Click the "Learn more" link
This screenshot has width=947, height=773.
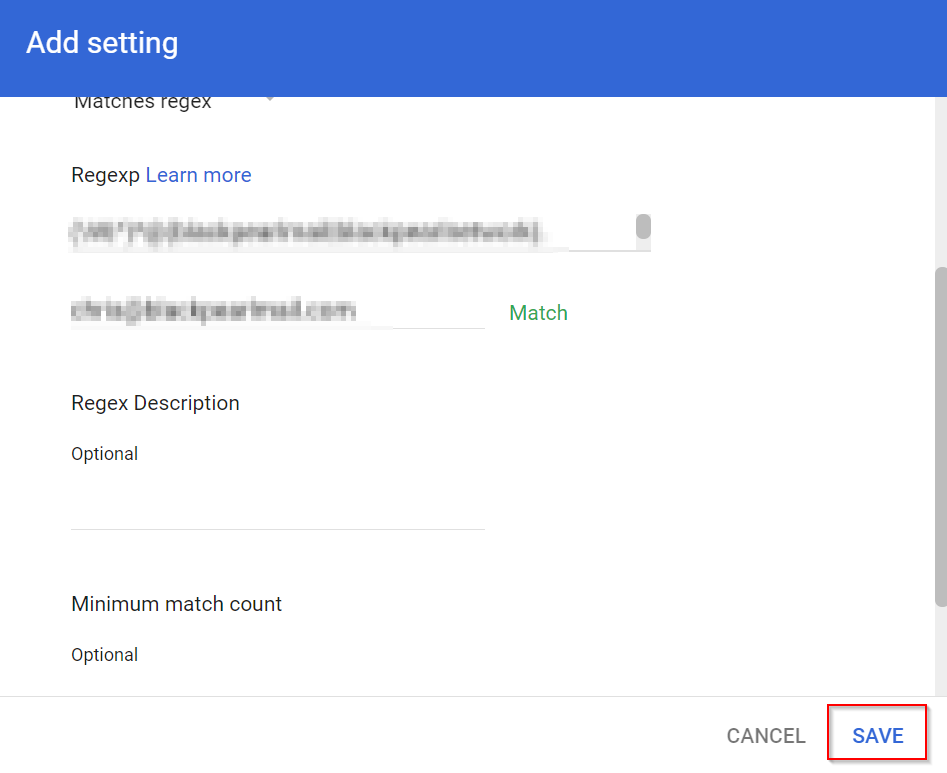tap(198, 175)
